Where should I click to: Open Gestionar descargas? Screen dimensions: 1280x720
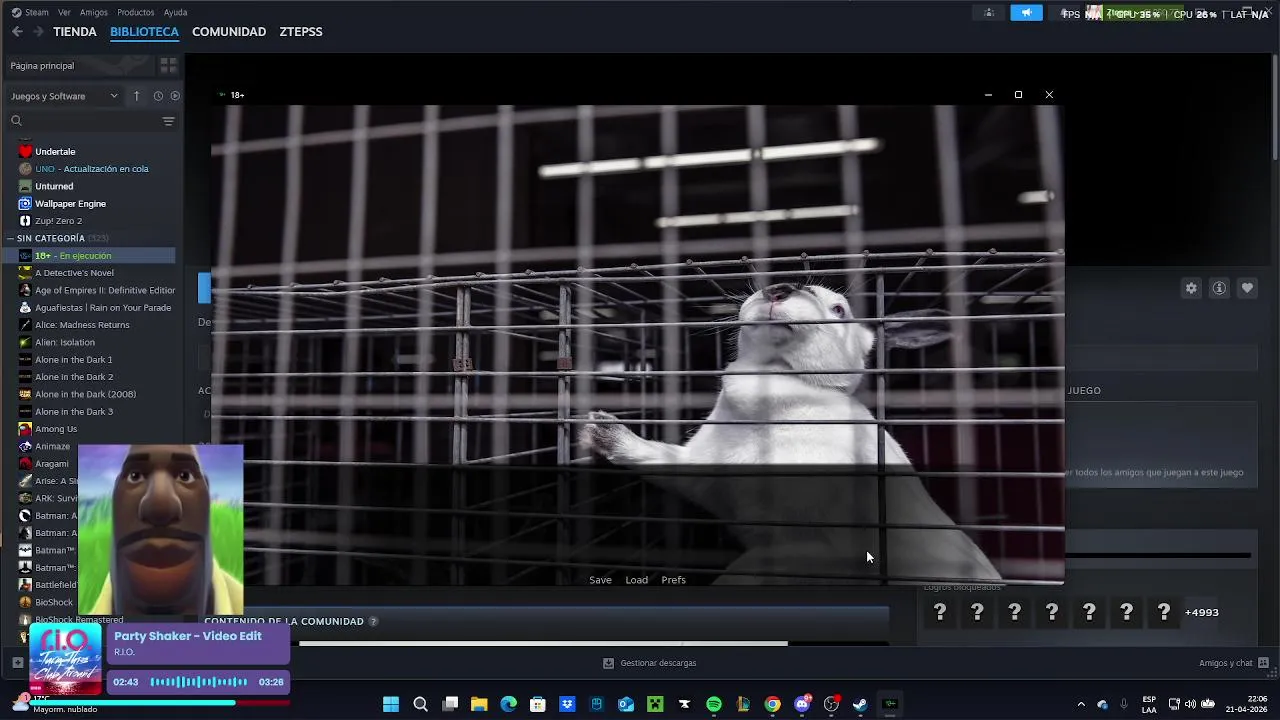pyautogui.click(x=649, y=663)
